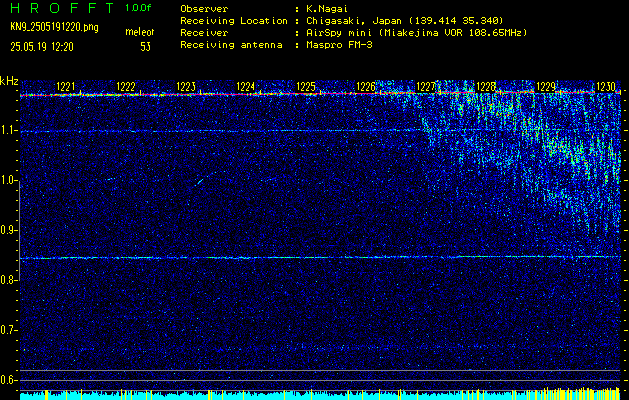Click the meteor count label
This screenshot has width=629, height=400.
(140, 32)
